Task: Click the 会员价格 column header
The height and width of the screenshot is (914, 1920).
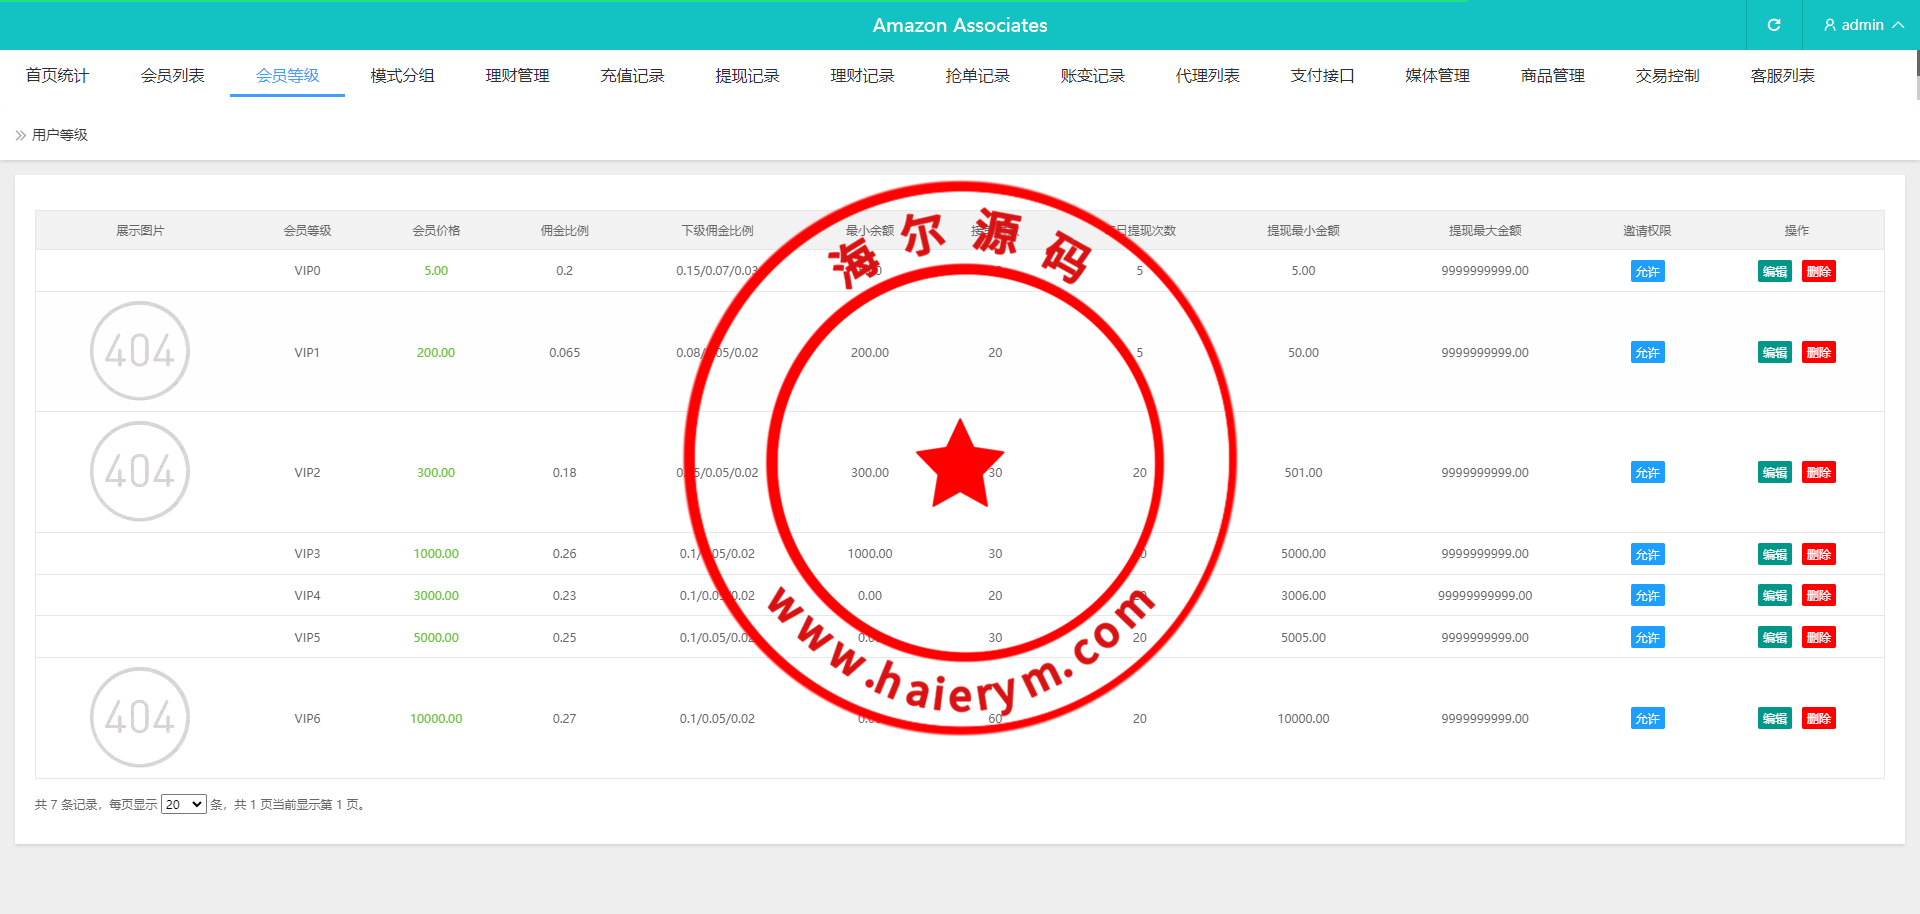Action: point(436,230)
